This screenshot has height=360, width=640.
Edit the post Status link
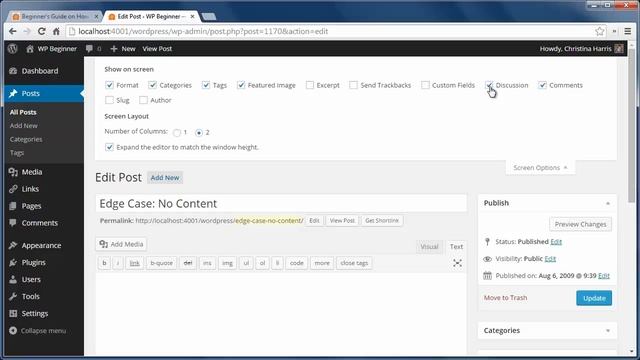(556, 242)
